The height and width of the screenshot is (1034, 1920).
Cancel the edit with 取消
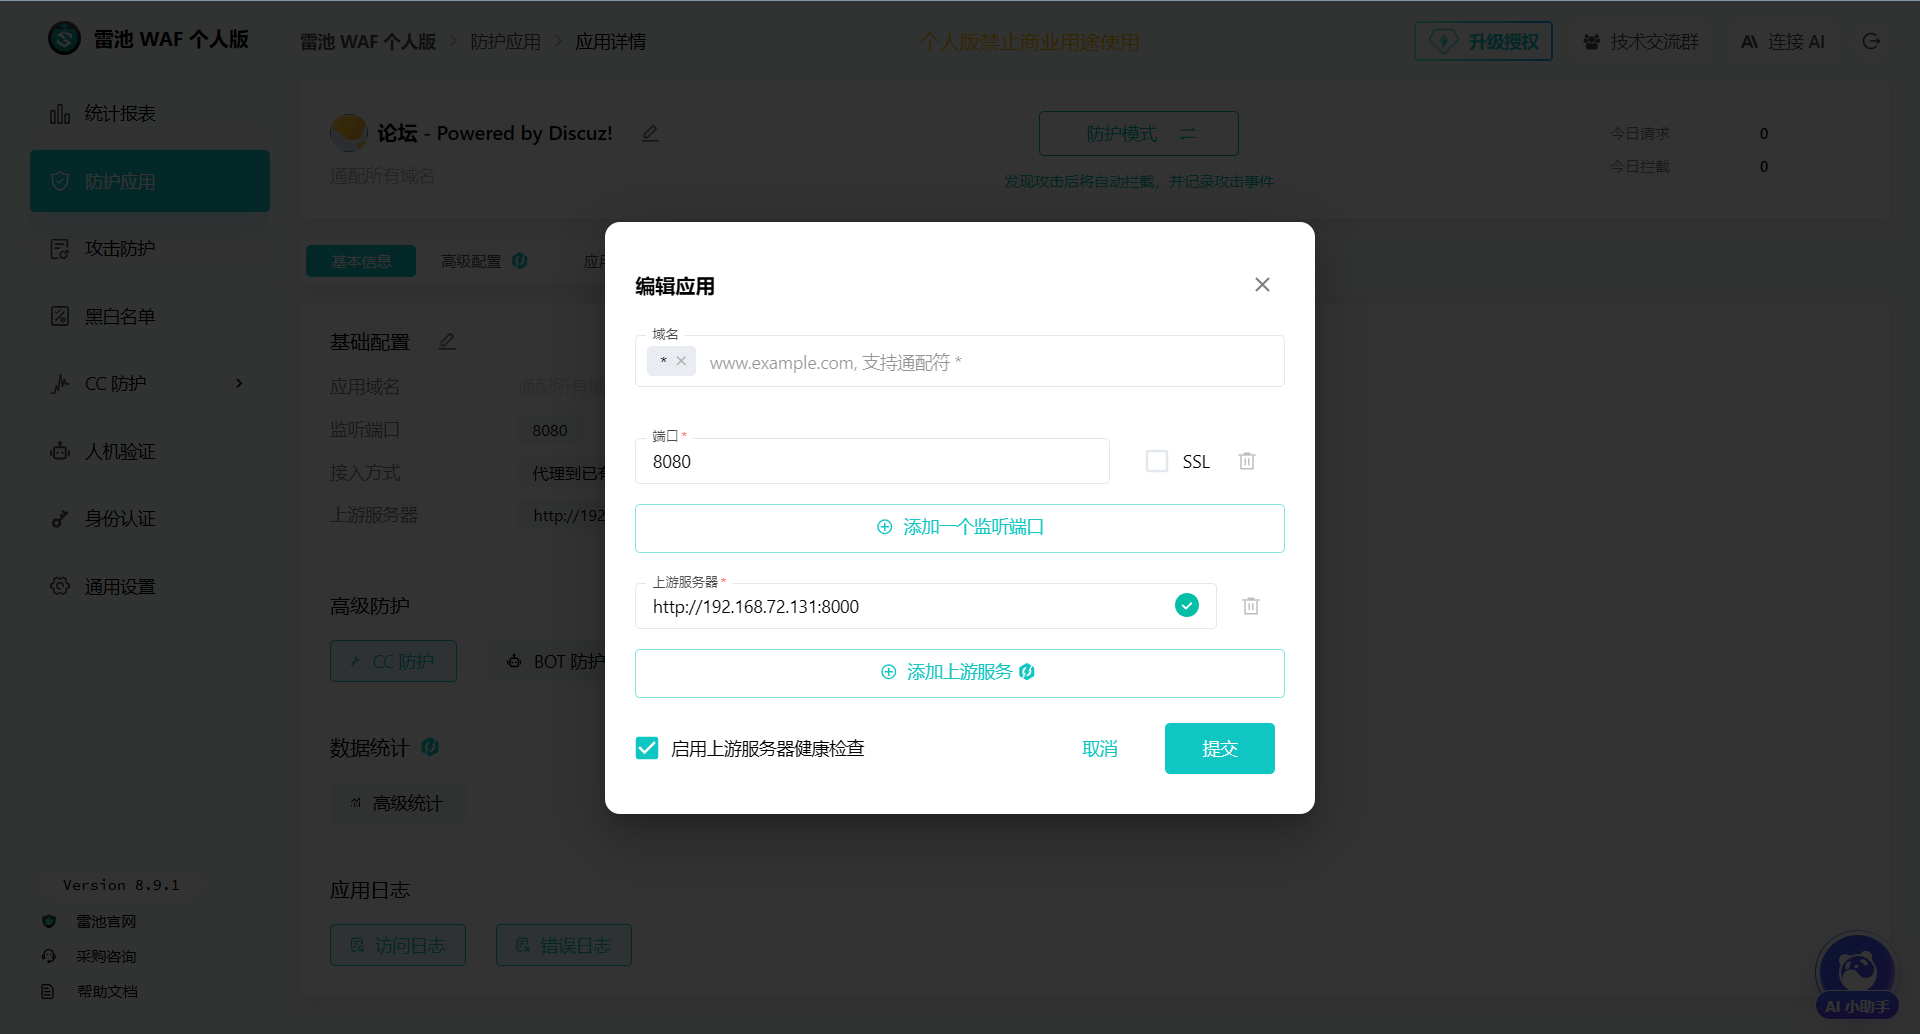(1100, 748)
